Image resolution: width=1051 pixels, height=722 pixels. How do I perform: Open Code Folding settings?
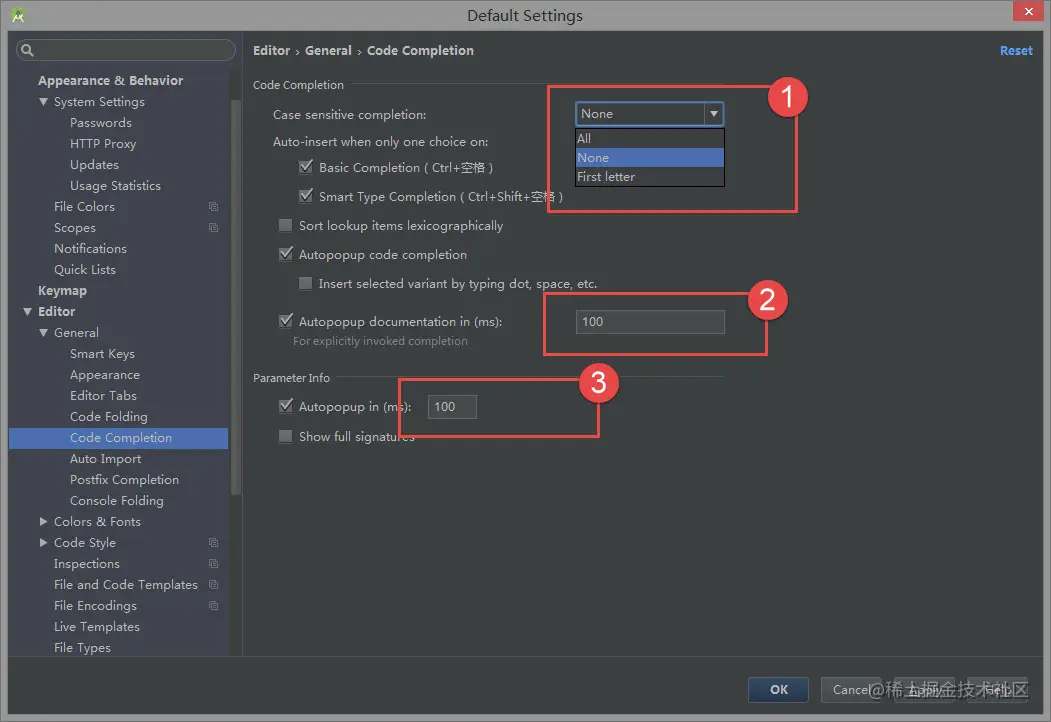coord(109,417)
